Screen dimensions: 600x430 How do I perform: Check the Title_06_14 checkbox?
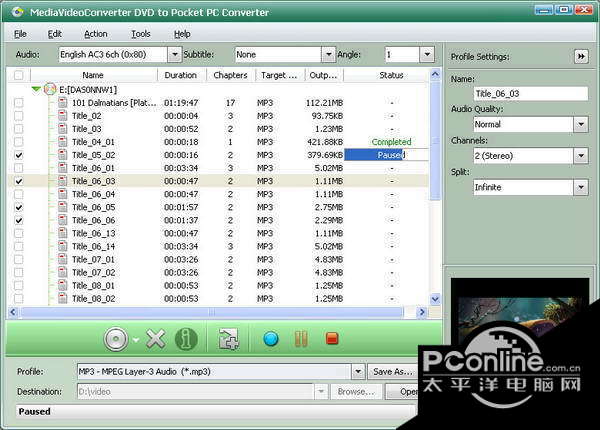coord(18,246)
